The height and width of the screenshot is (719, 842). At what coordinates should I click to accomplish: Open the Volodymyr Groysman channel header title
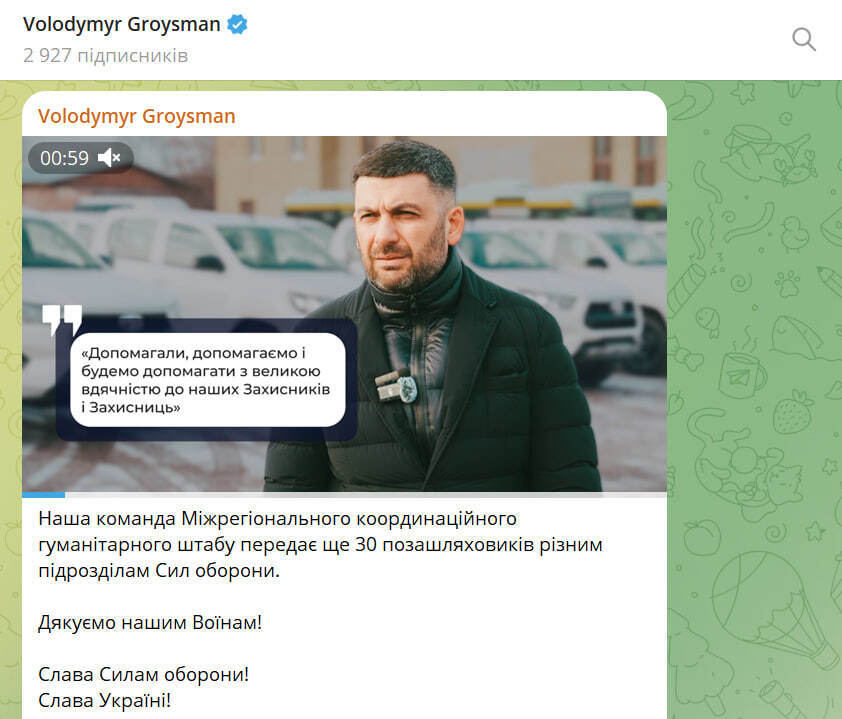[x=122, y=24]
